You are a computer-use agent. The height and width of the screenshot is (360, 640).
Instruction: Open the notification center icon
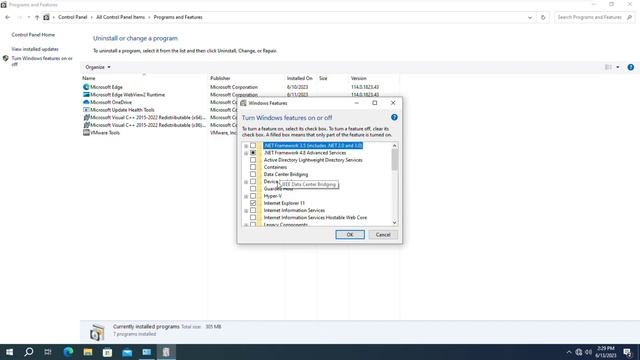pyautogui.click(x=628, y=352)
